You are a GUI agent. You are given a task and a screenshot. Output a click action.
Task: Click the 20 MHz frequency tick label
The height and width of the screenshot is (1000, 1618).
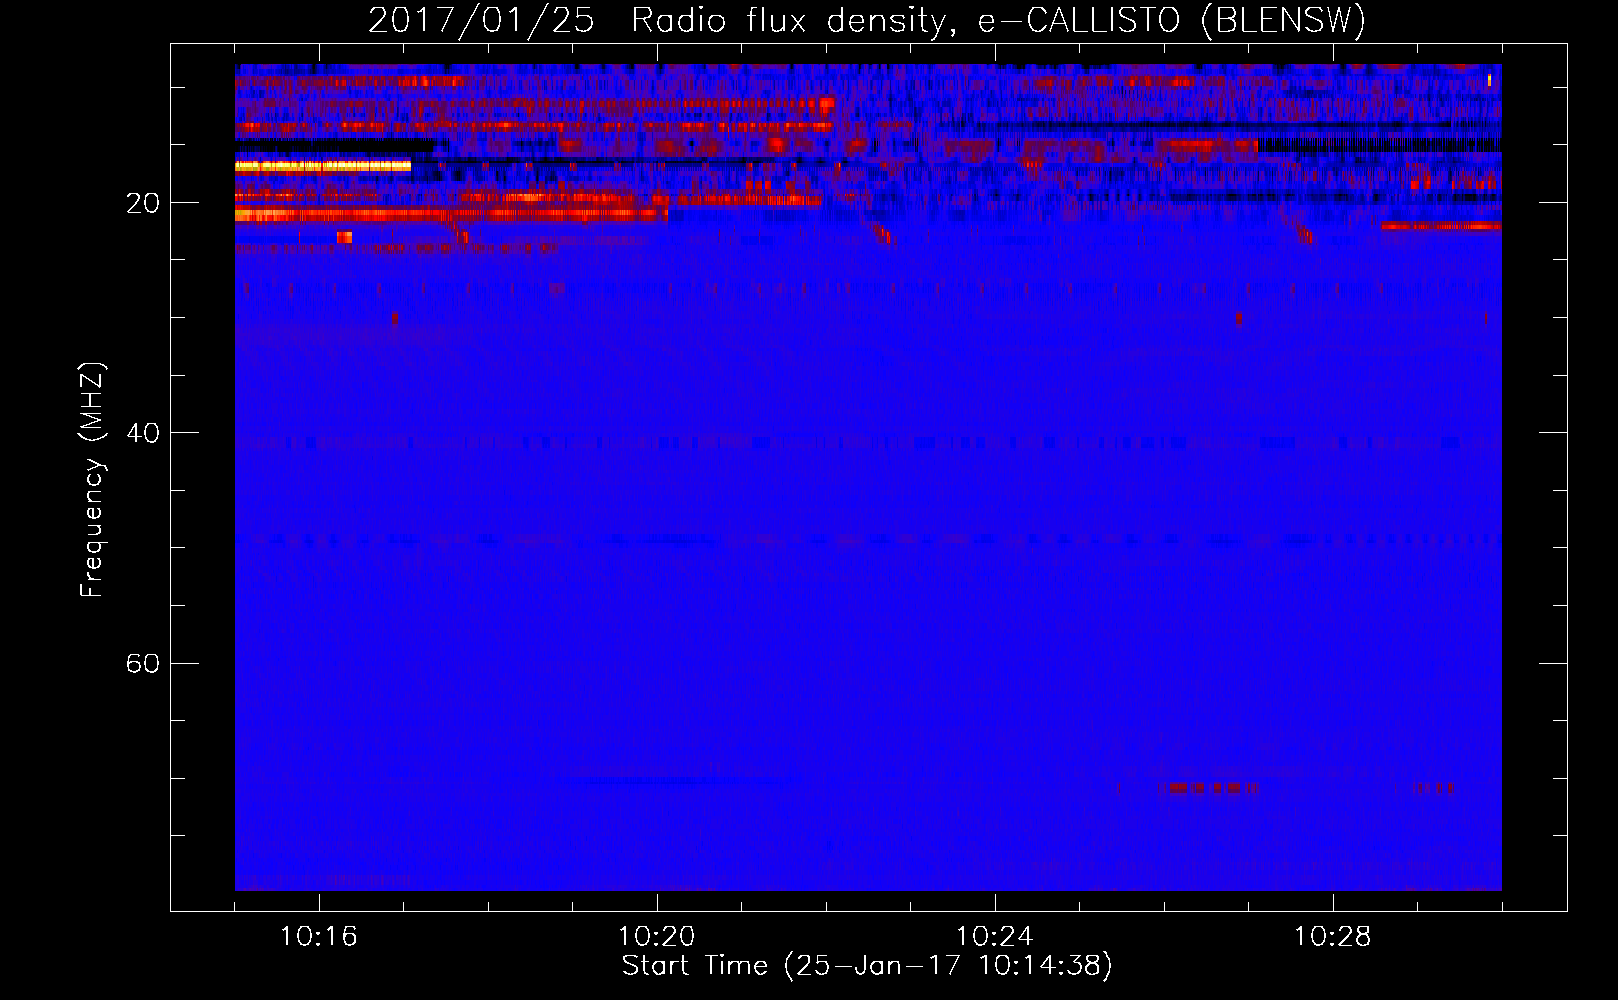point(143,203)
